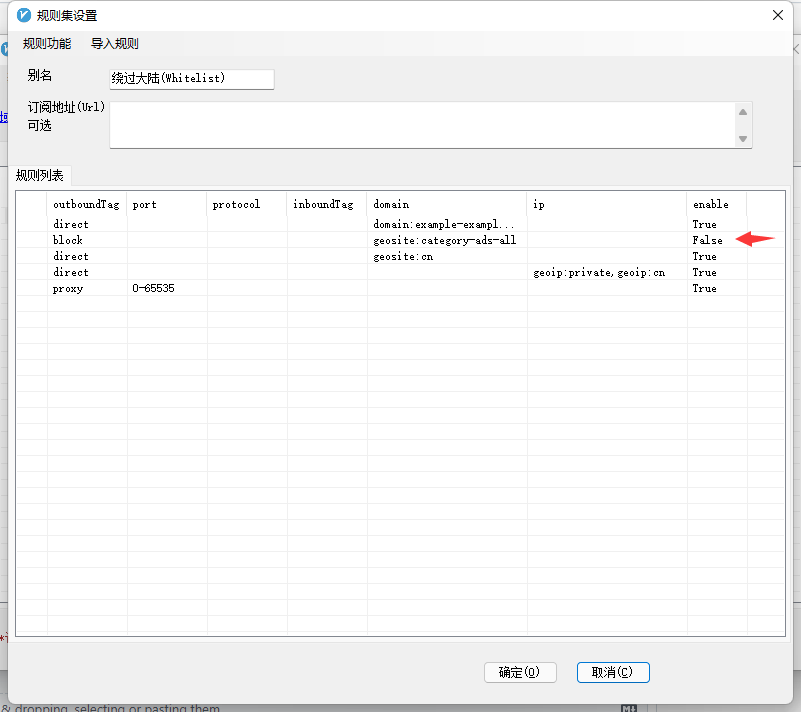Click inside the 别名 alias text field
This screenshot has height=712, width=801.
pyautogui.click(x=191, y=79)
